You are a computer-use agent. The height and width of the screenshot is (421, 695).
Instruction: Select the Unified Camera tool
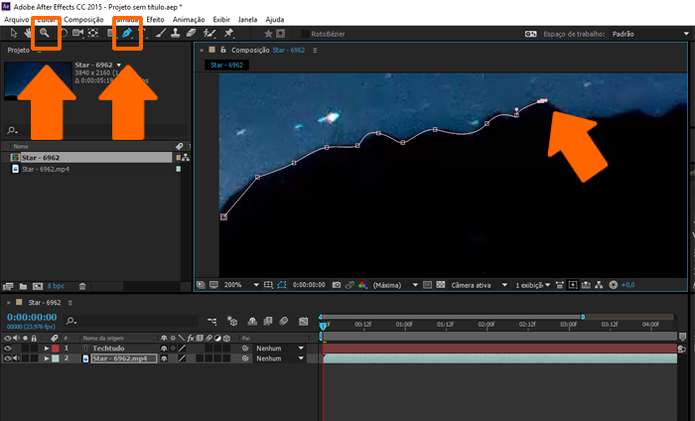78,33
